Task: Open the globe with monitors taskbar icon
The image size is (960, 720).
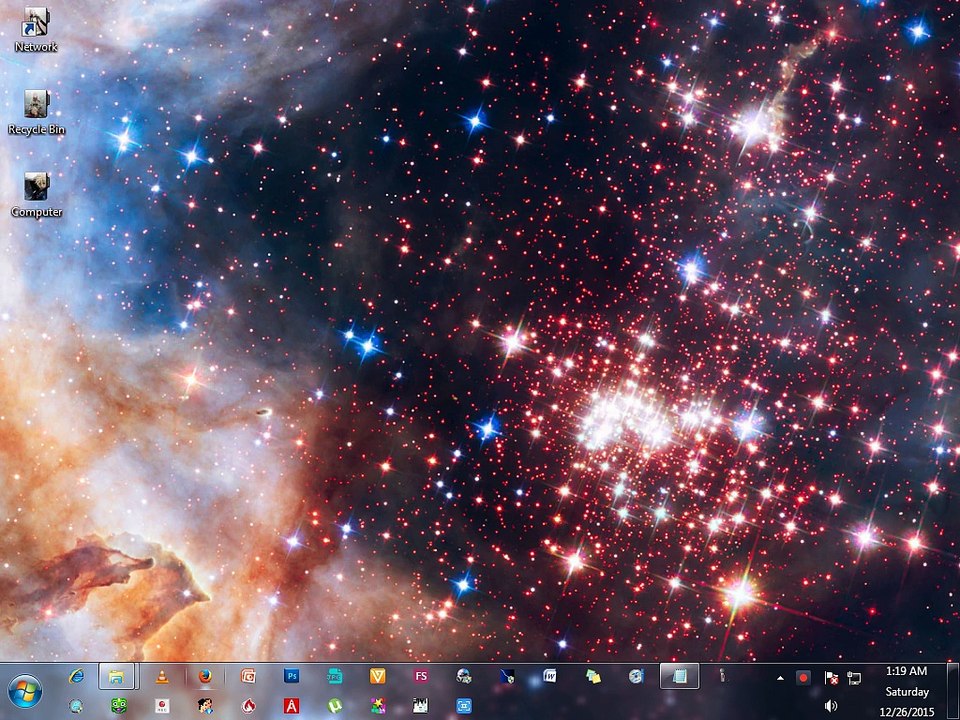Action: (x=463, y=676)
